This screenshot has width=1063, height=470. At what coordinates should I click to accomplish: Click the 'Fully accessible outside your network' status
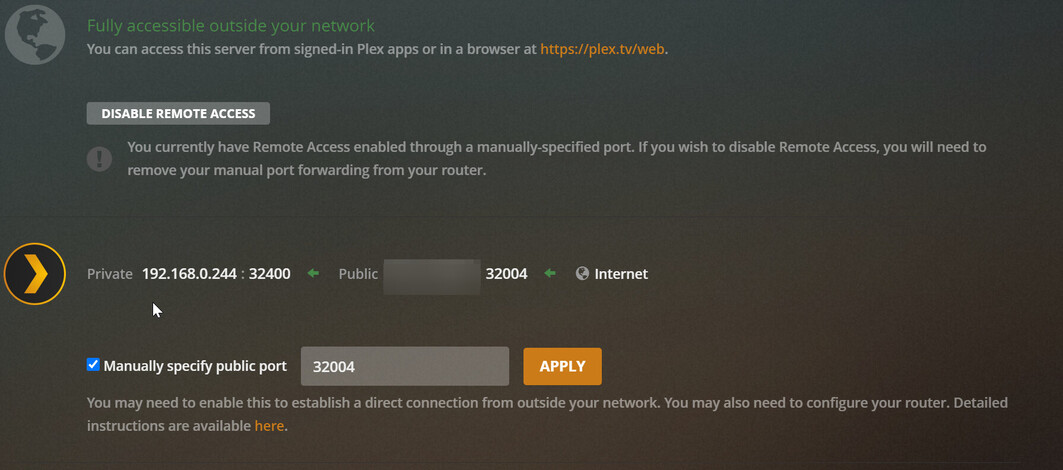231,26
